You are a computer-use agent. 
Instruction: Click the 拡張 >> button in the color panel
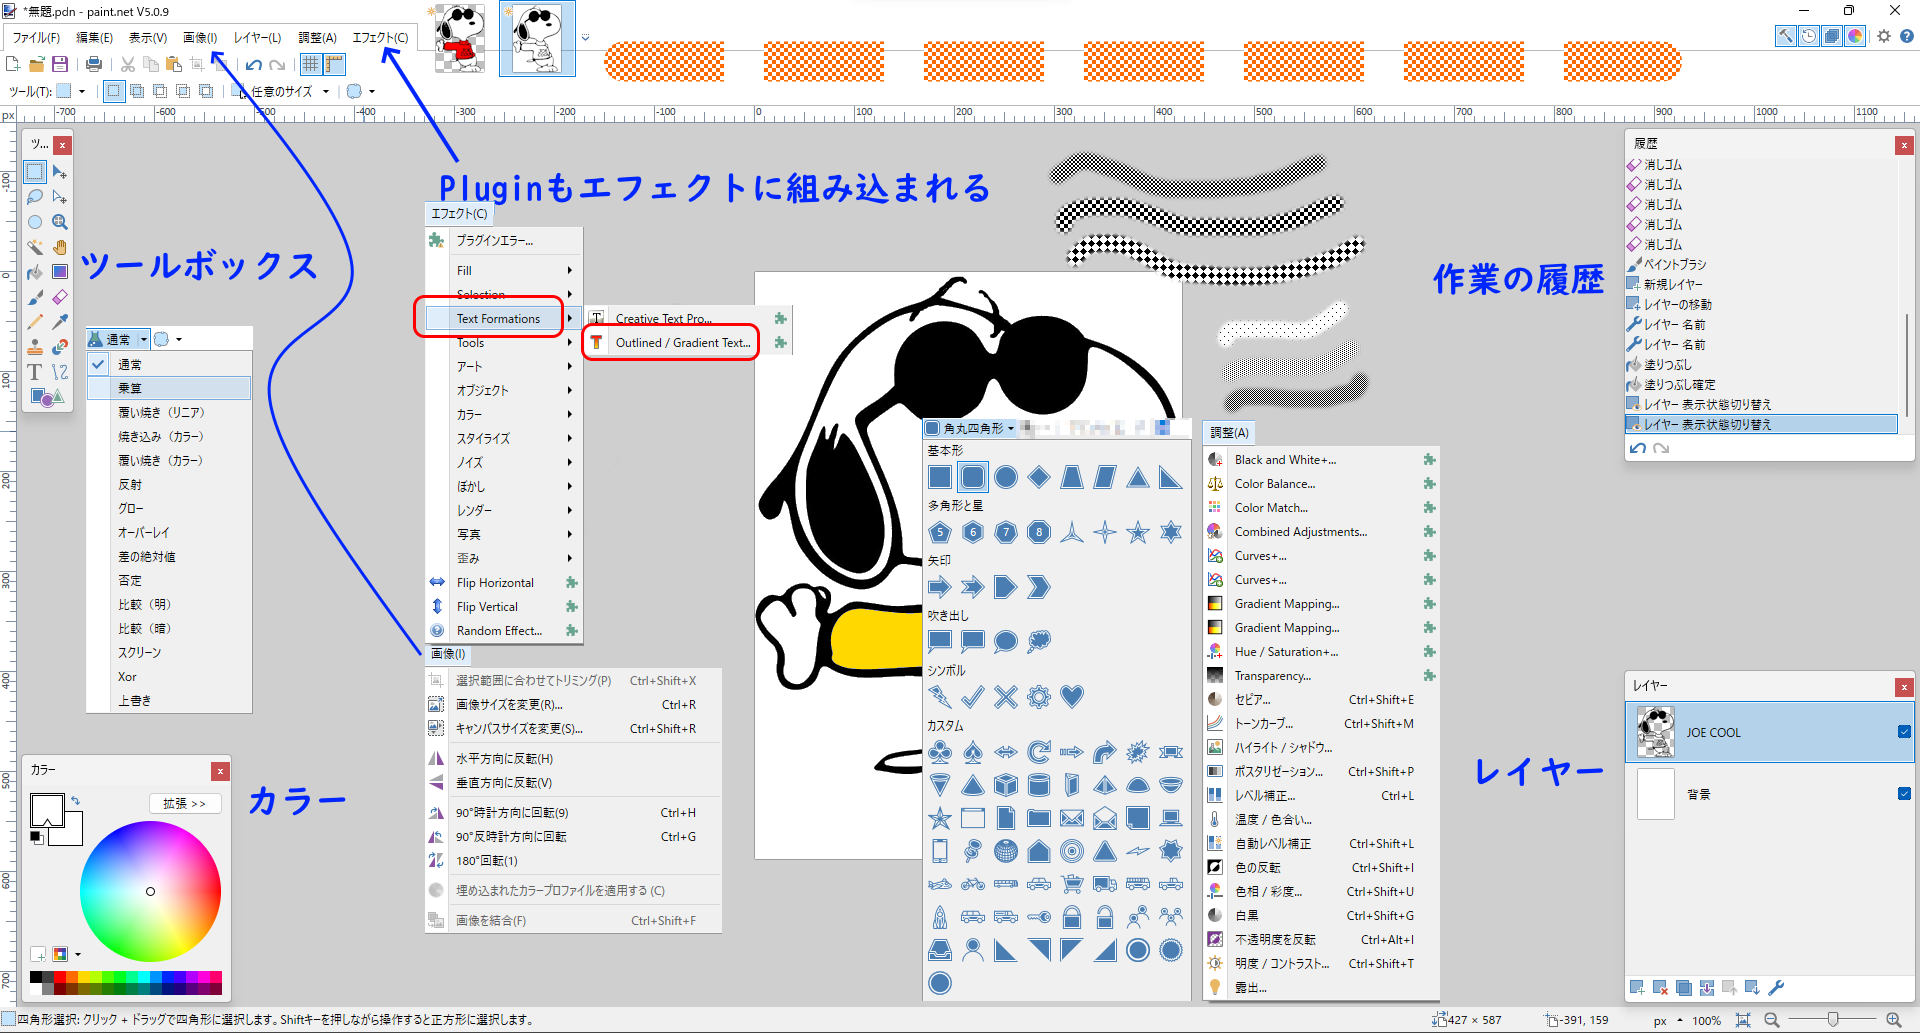tap(185, 803)
